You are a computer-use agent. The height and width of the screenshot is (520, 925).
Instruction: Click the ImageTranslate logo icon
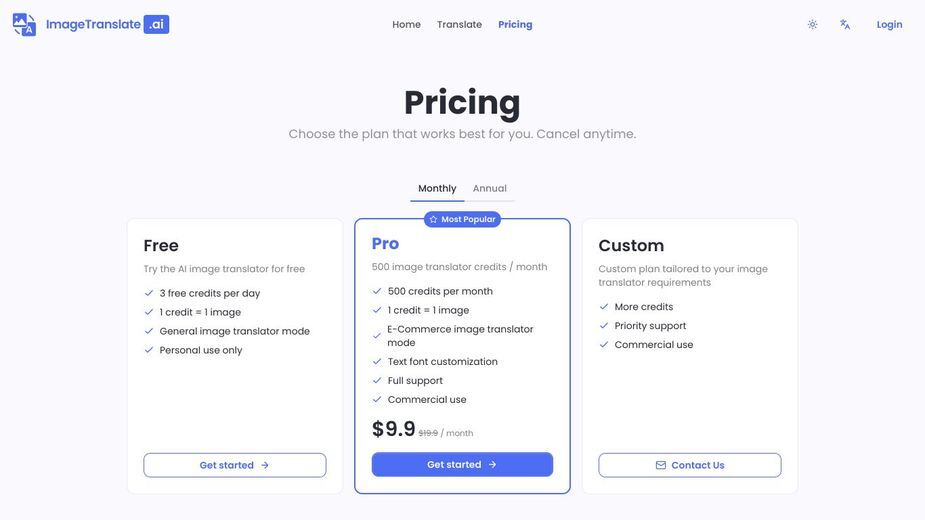(x=24, y=24)
